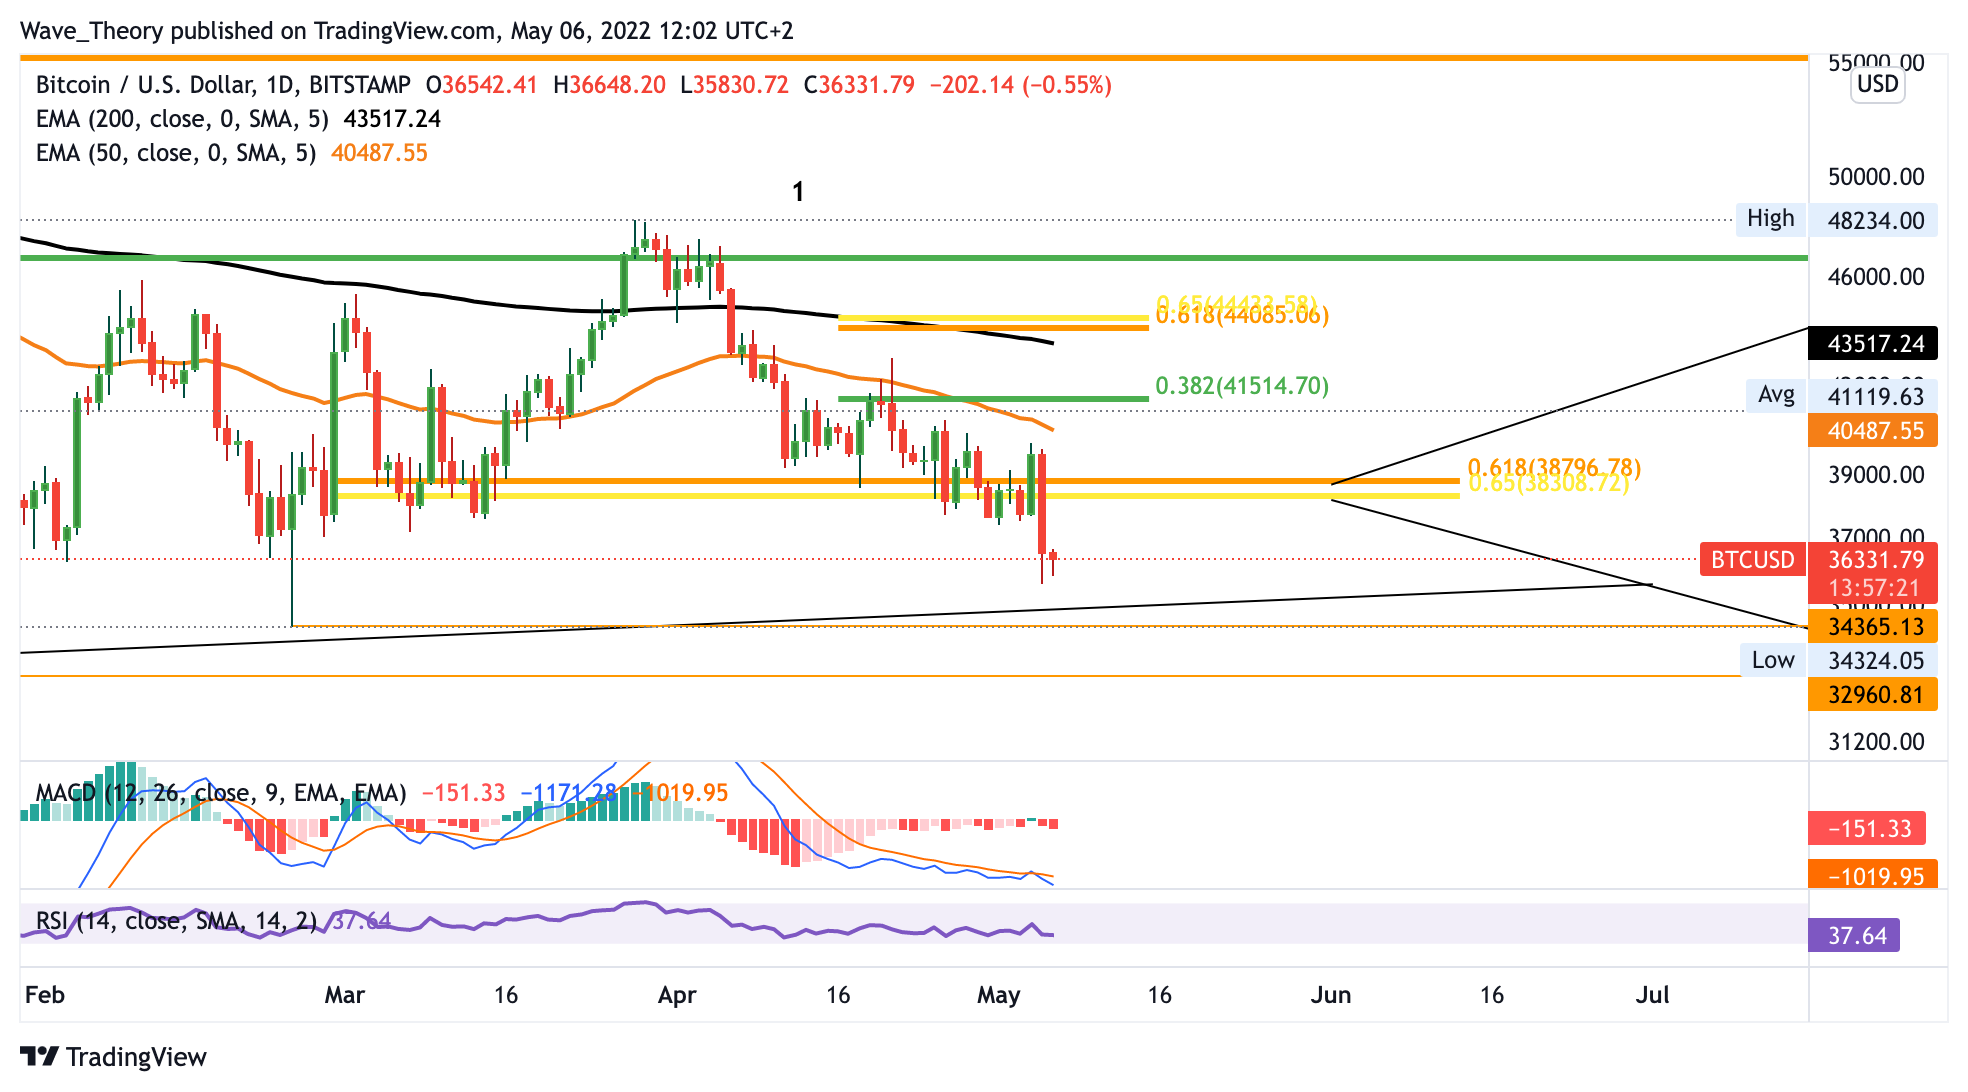The width and height of the screenshot is (1968, 1092).
Task: Click the 0.382 Fibonacci level label
Action: click(x=1241, y=386)
